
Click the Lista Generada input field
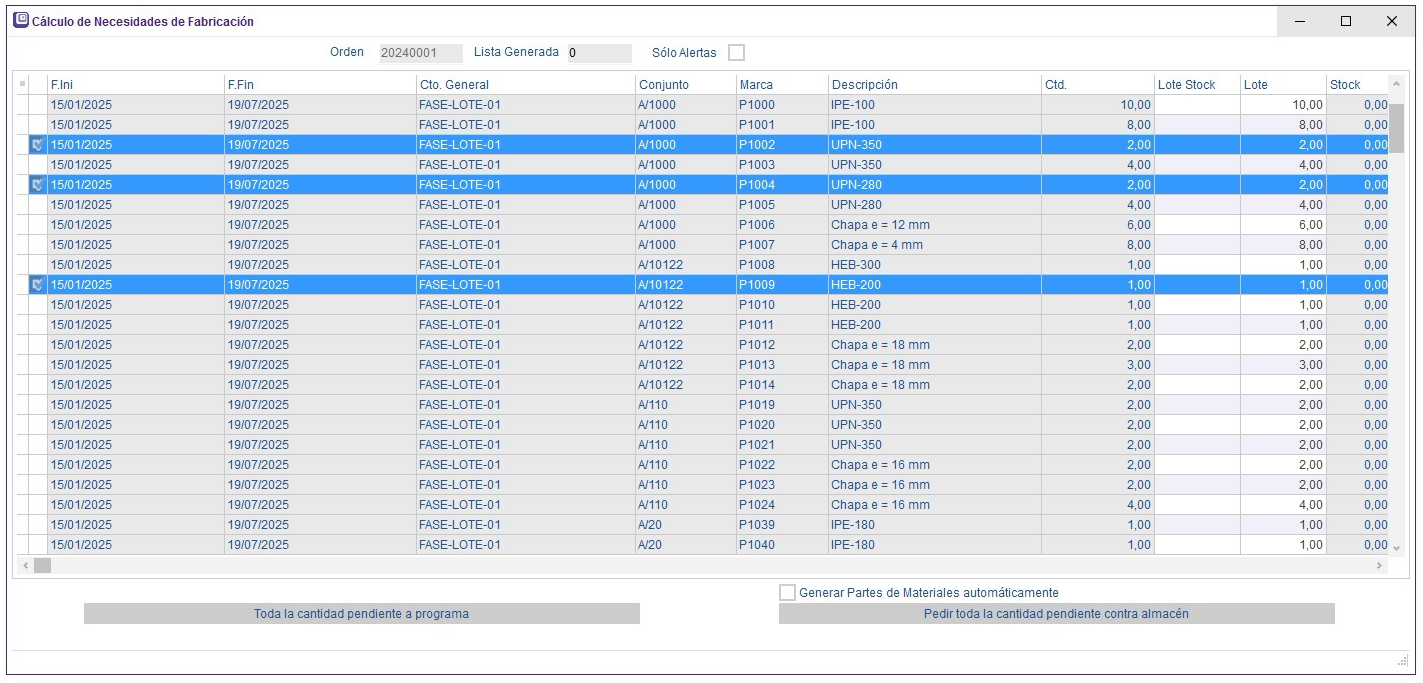point(599,53)
